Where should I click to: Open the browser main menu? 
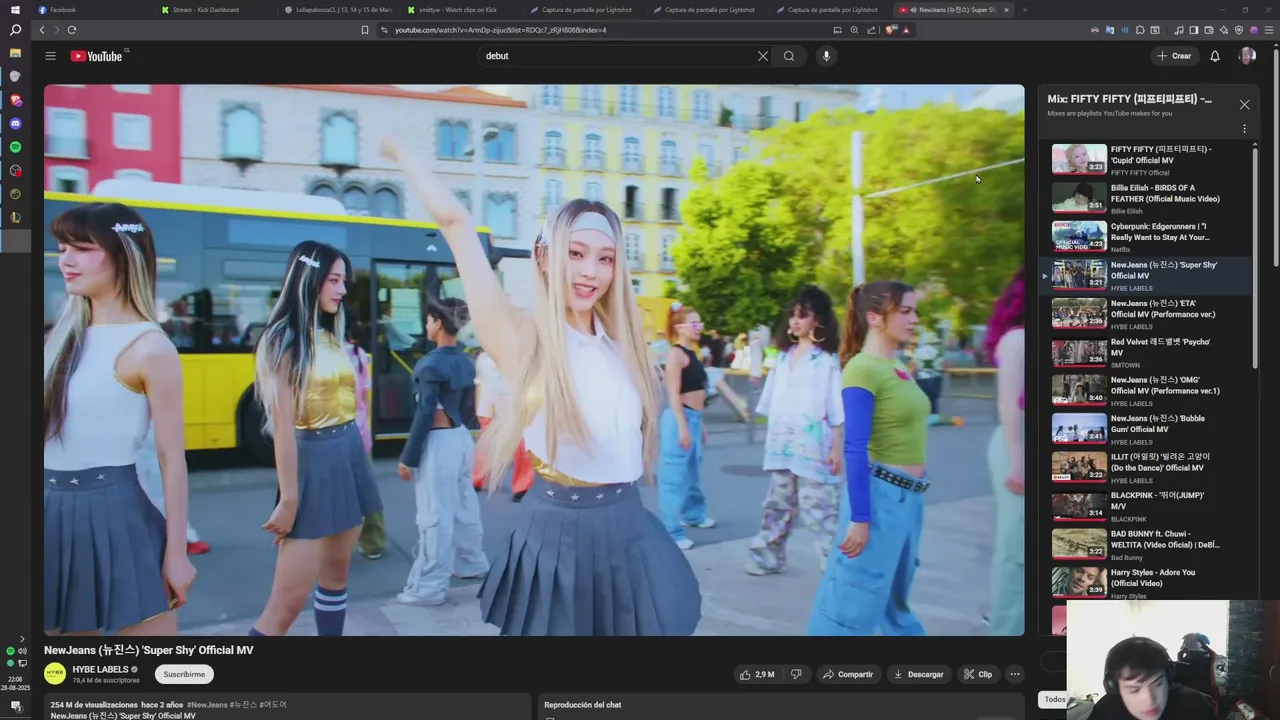pyautogui.click(x=1269, y=30)
